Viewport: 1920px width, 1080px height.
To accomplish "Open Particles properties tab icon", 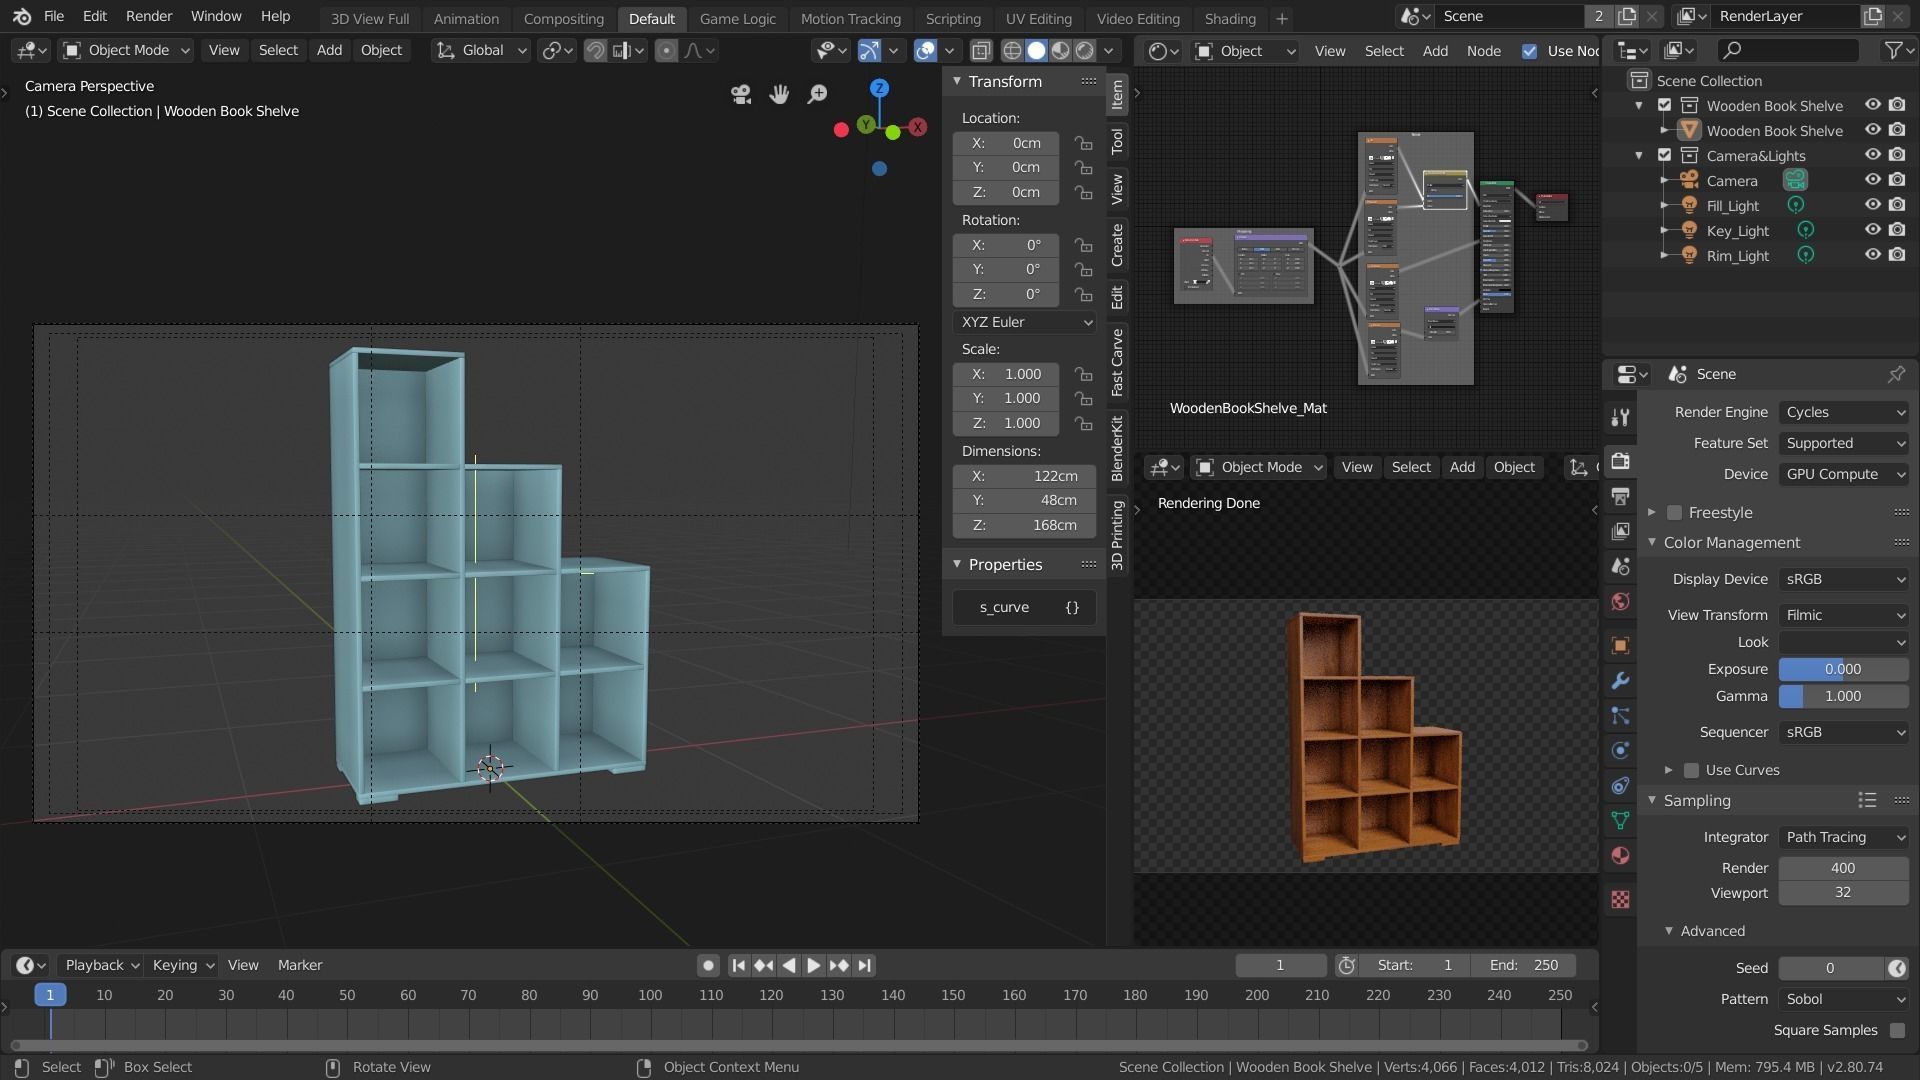I will (1621, 716).
